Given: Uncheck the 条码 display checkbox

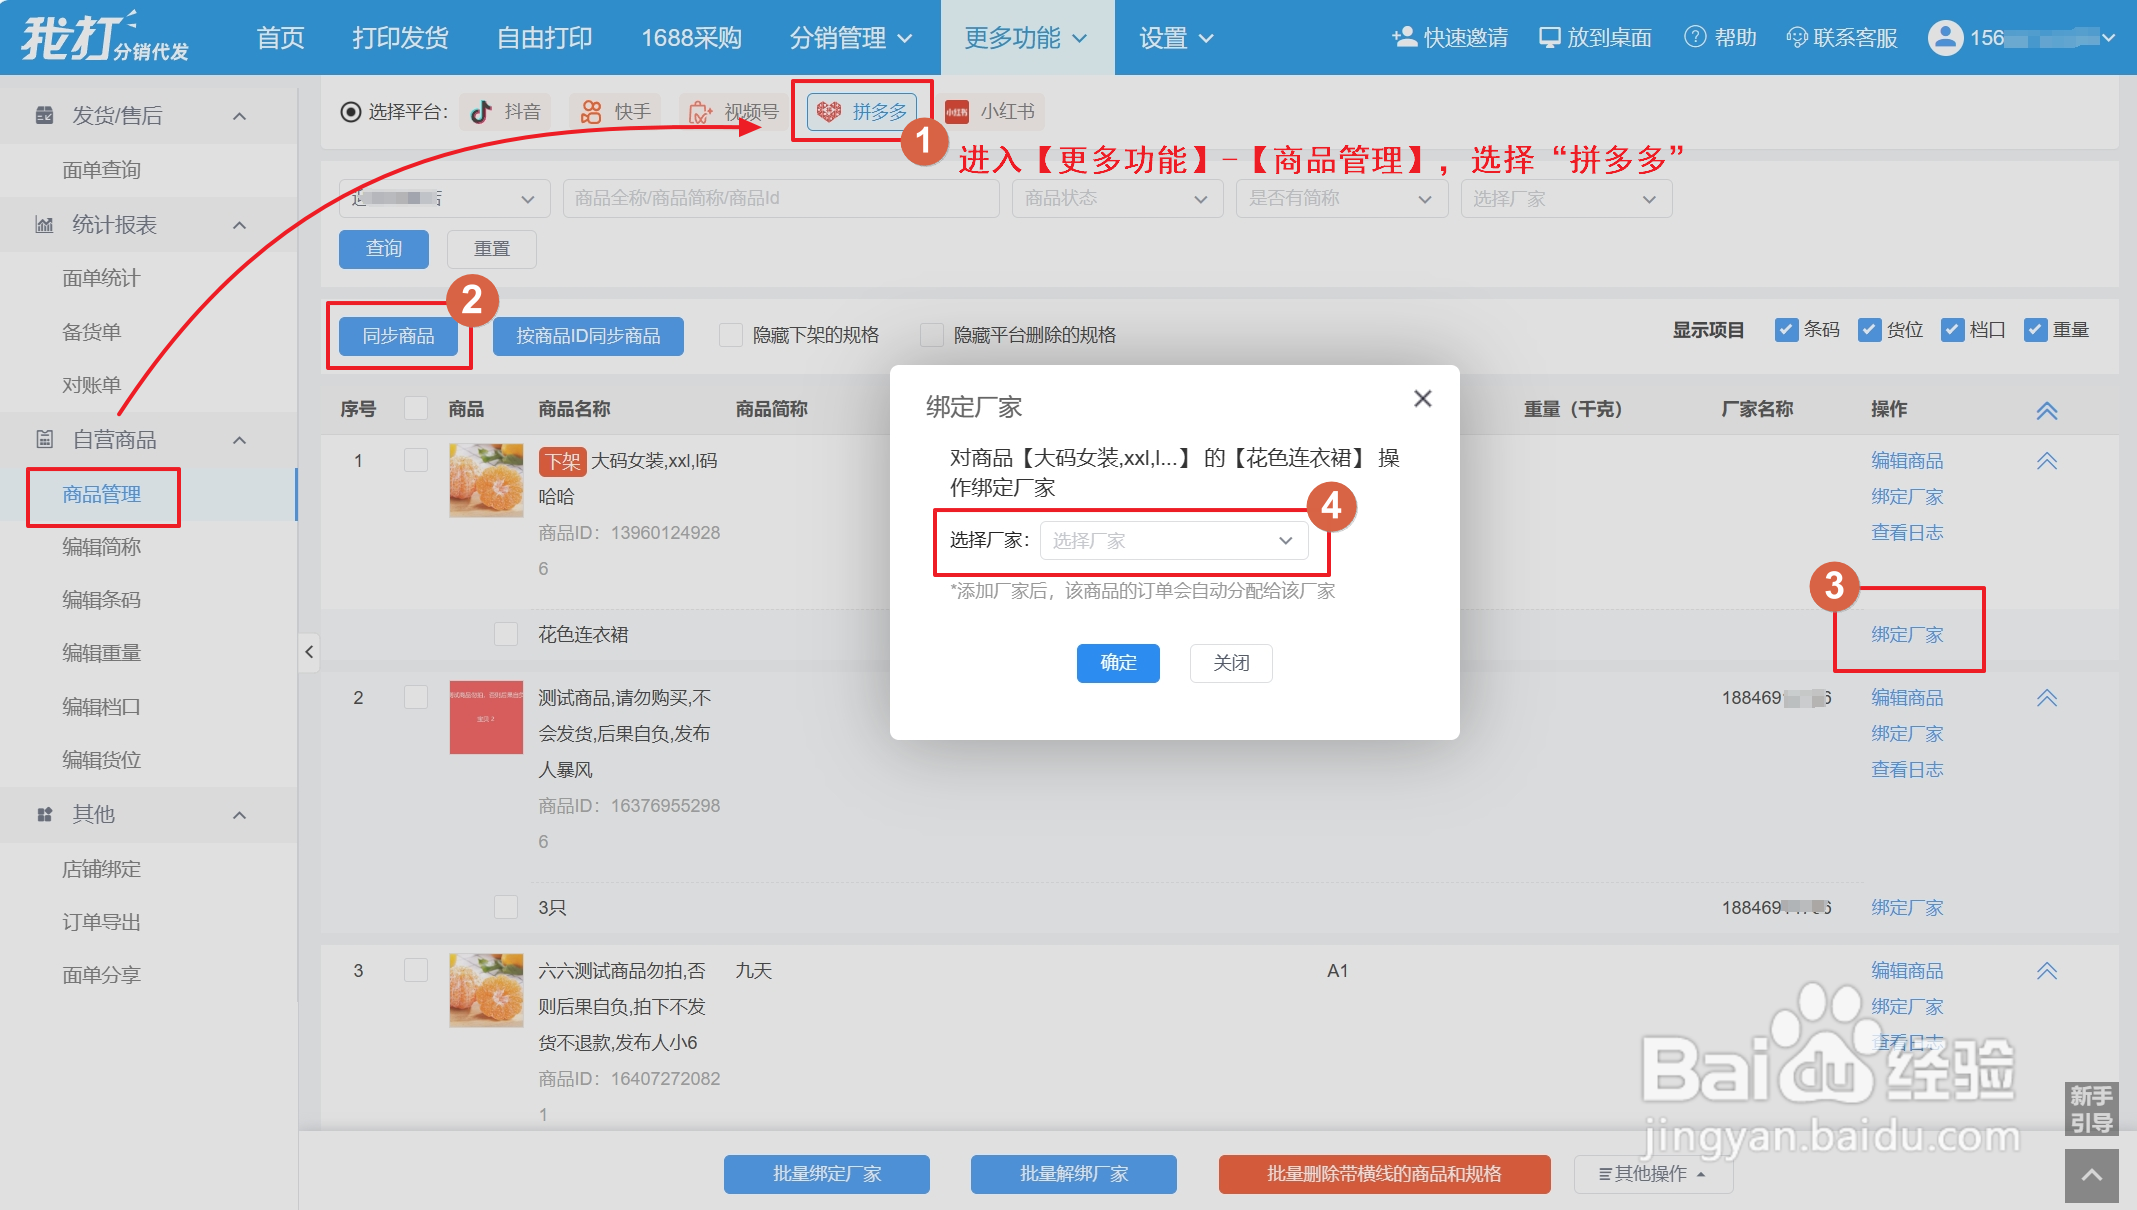Looking at the screenshot, I should point(1786,330).
